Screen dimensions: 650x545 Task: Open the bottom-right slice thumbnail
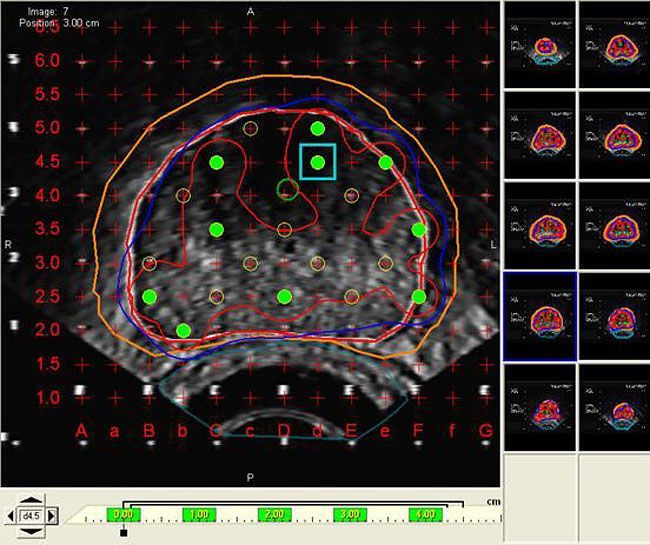click(614, 407)
